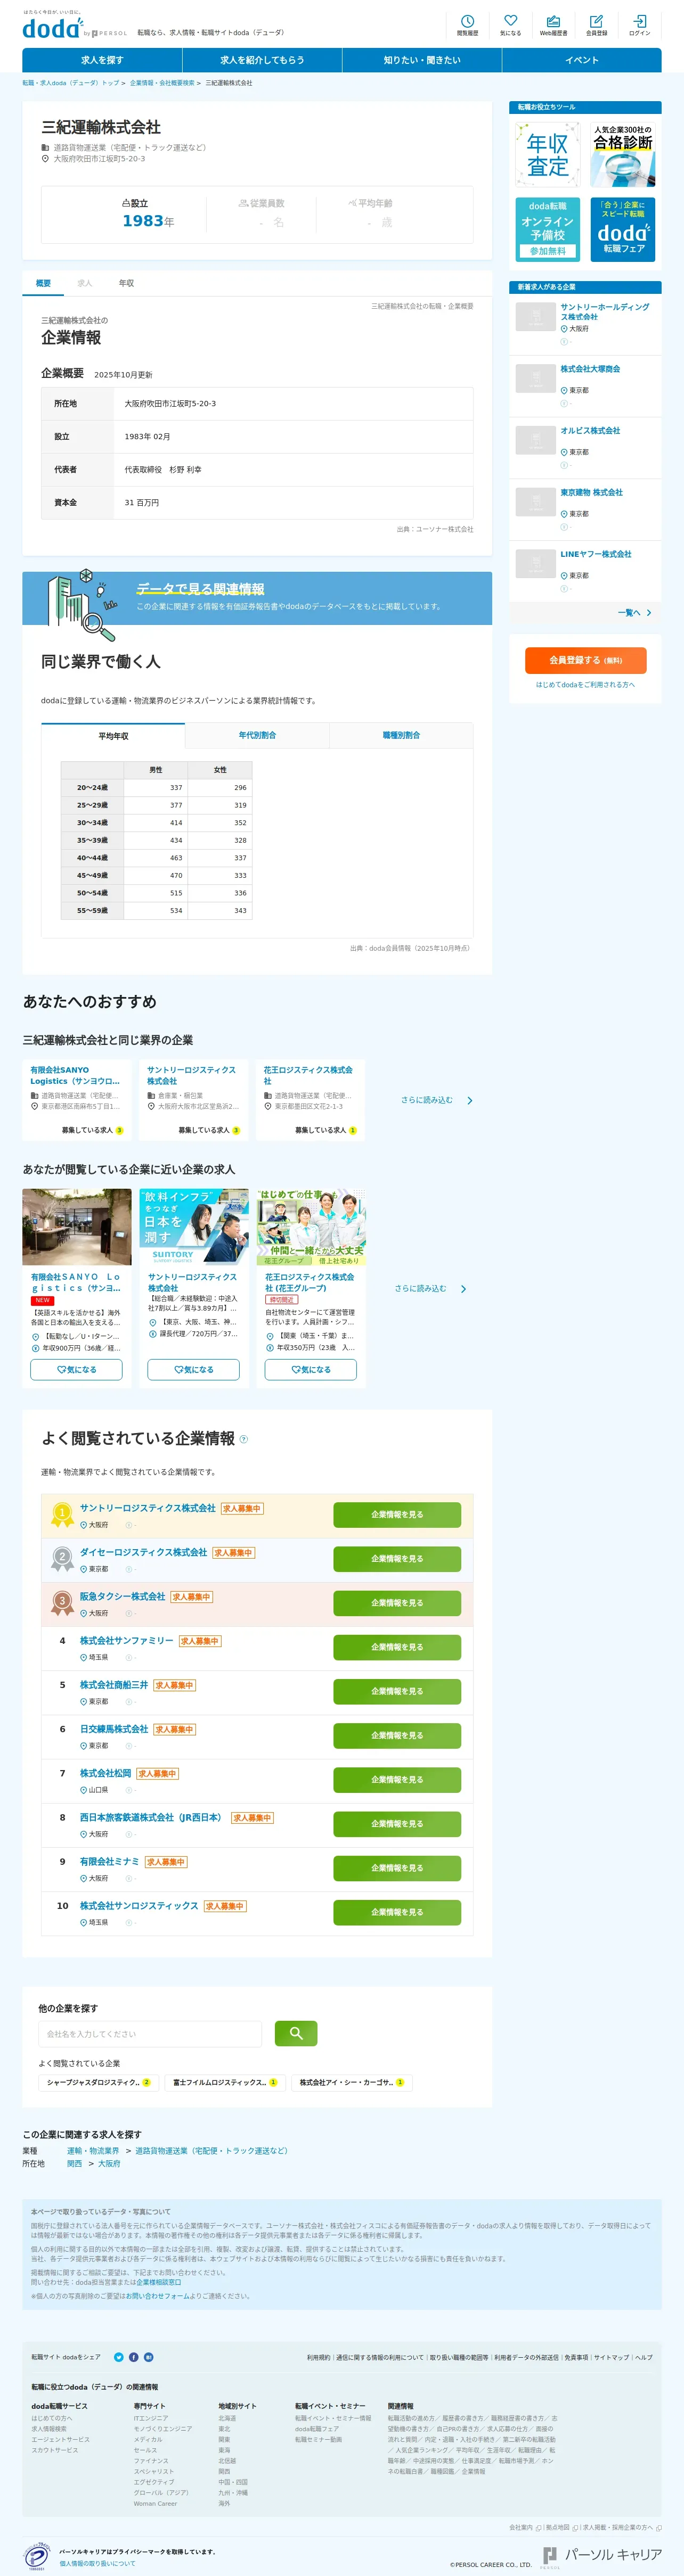
Task: Open サントリーホールディングス in new jobs sidebar
Action: [x=605, y=312]
